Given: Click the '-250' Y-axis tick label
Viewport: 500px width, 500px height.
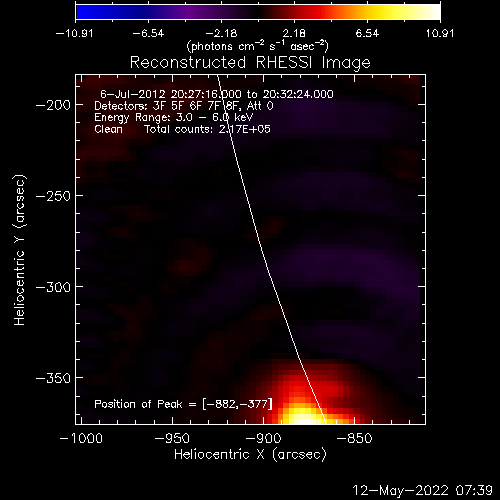Looking at the screenshot, I should point(53,196).
